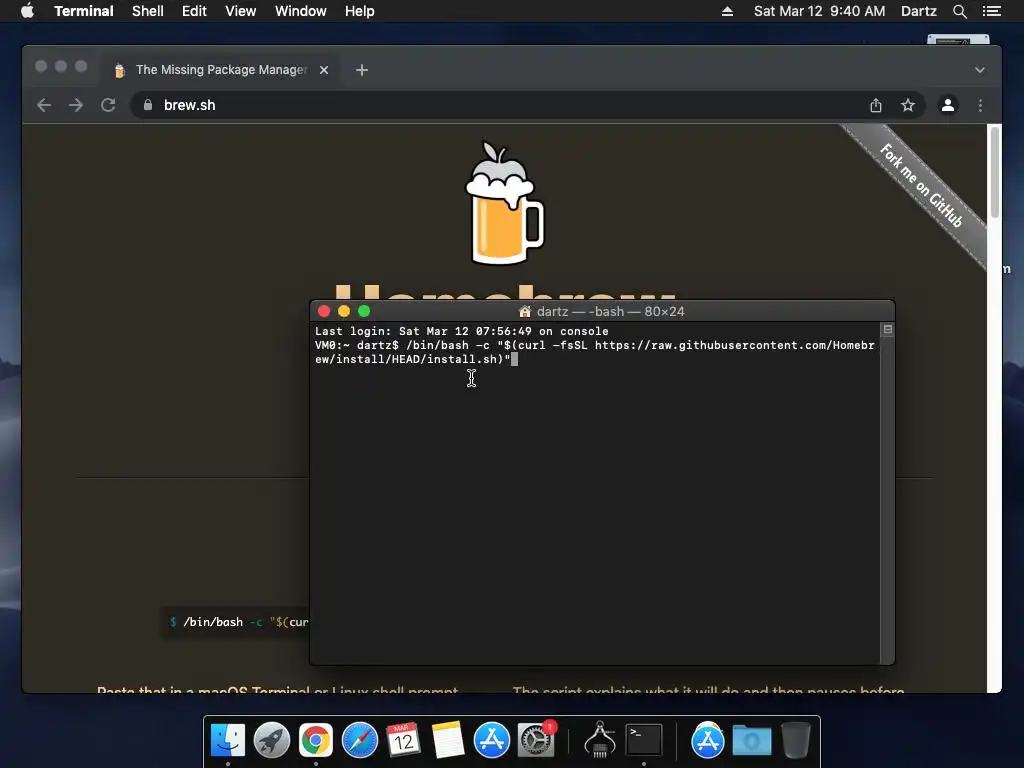1024x768 pixels.
Task: Open the Dartz user menu
Action: pos(918,11)
